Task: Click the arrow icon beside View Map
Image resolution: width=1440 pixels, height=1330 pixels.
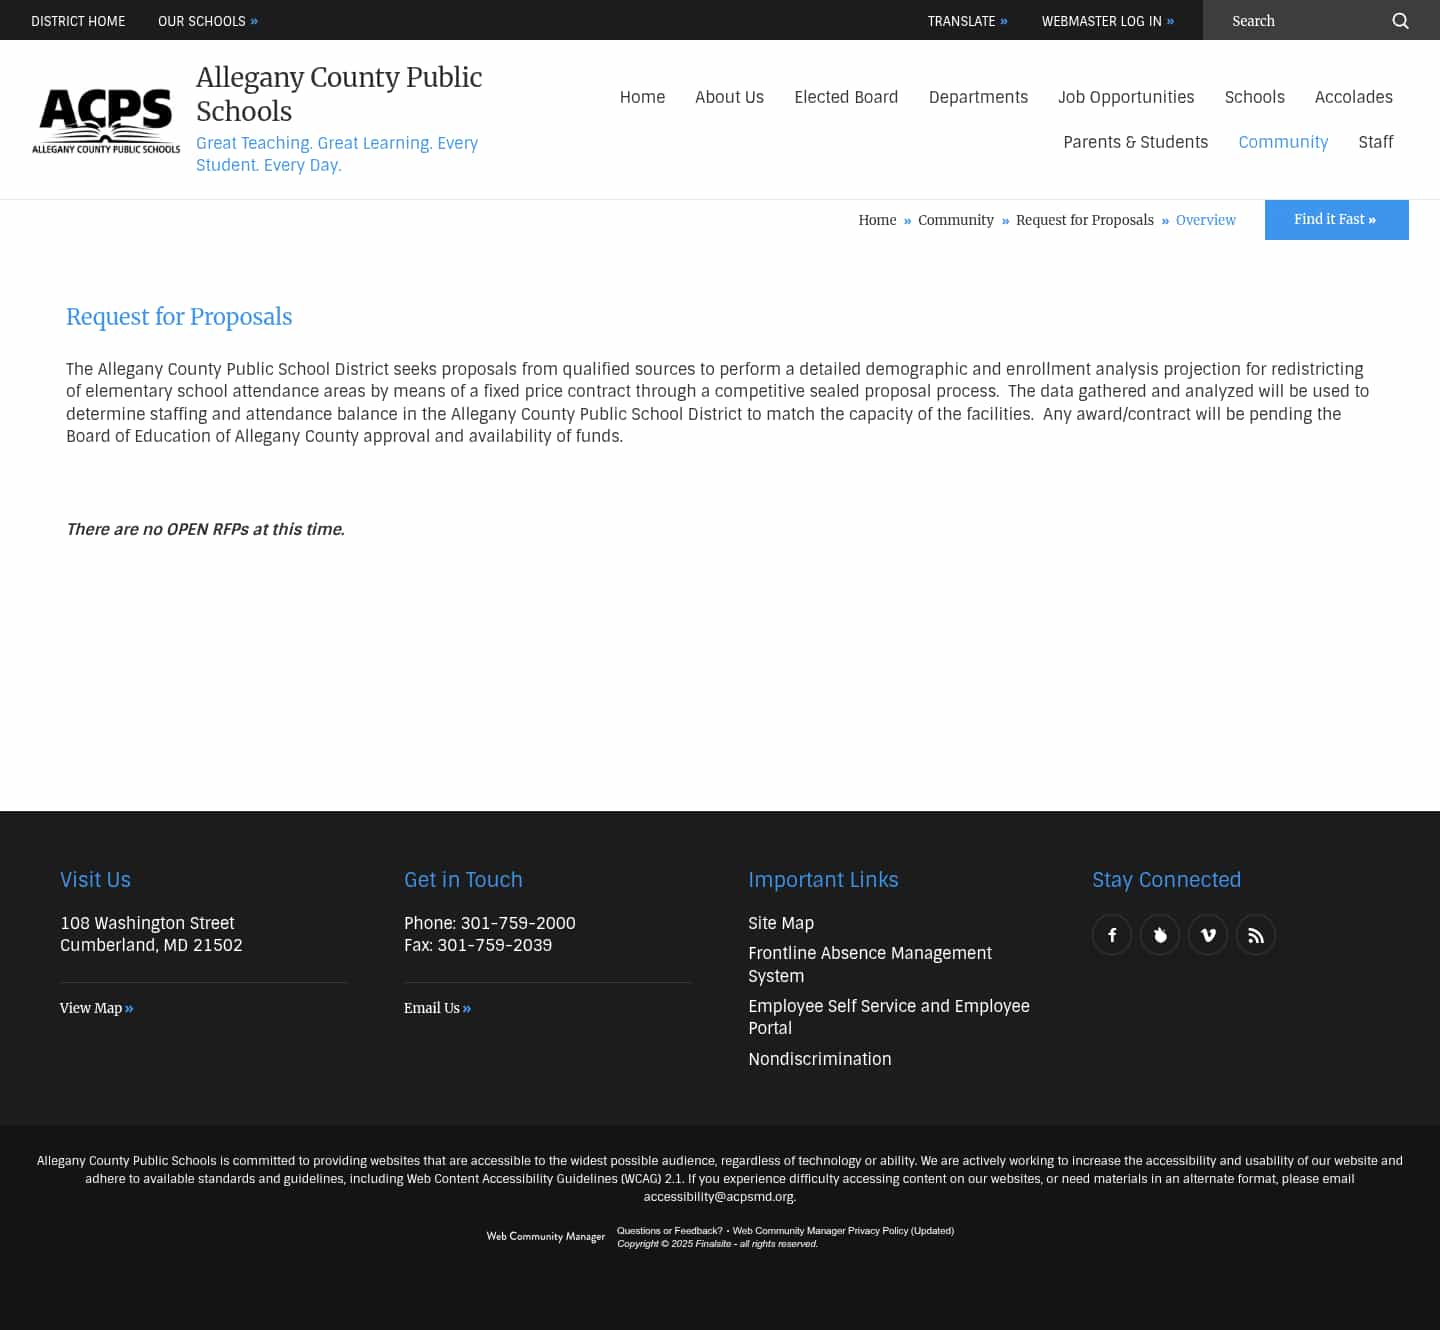Action: 128,1008
